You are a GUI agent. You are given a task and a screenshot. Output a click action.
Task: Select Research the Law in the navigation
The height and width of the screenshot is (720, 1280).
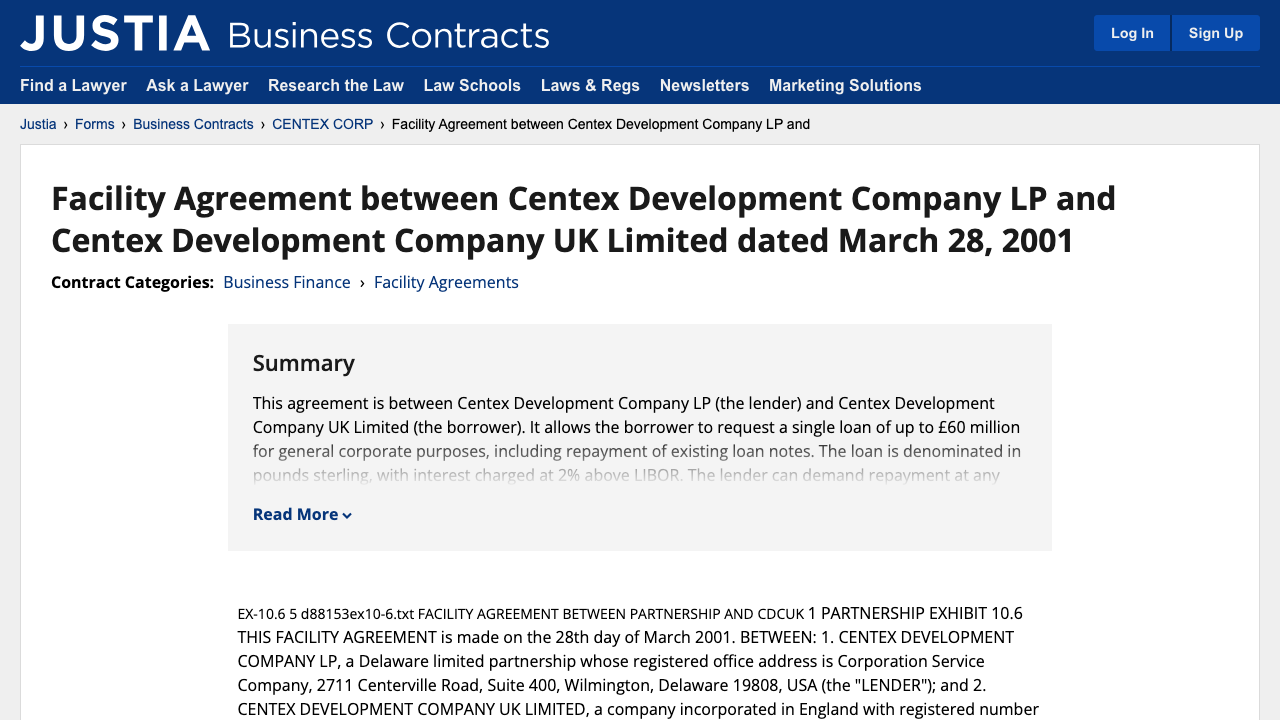(x=335, y=86)
